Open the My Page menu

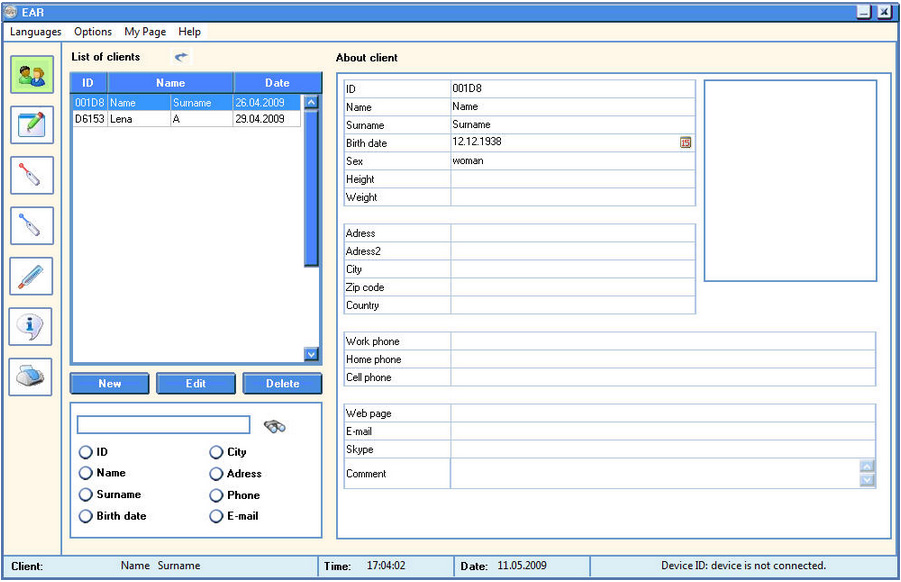[x=145, y=32]
